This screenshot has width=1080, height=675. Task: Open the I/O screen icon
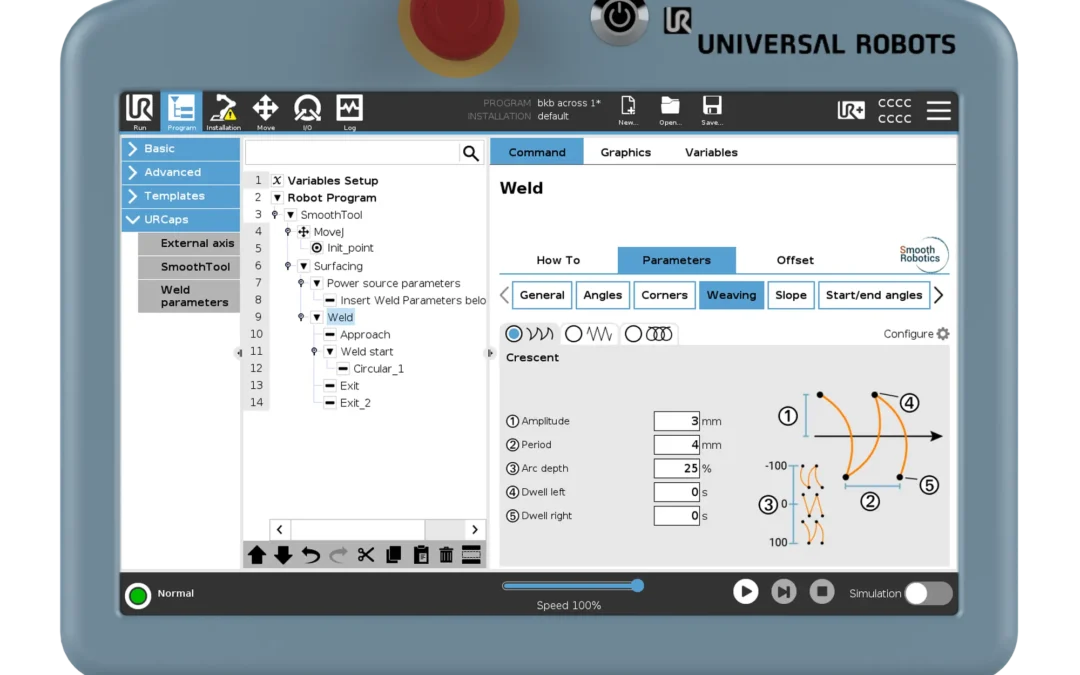click(307, 111)
